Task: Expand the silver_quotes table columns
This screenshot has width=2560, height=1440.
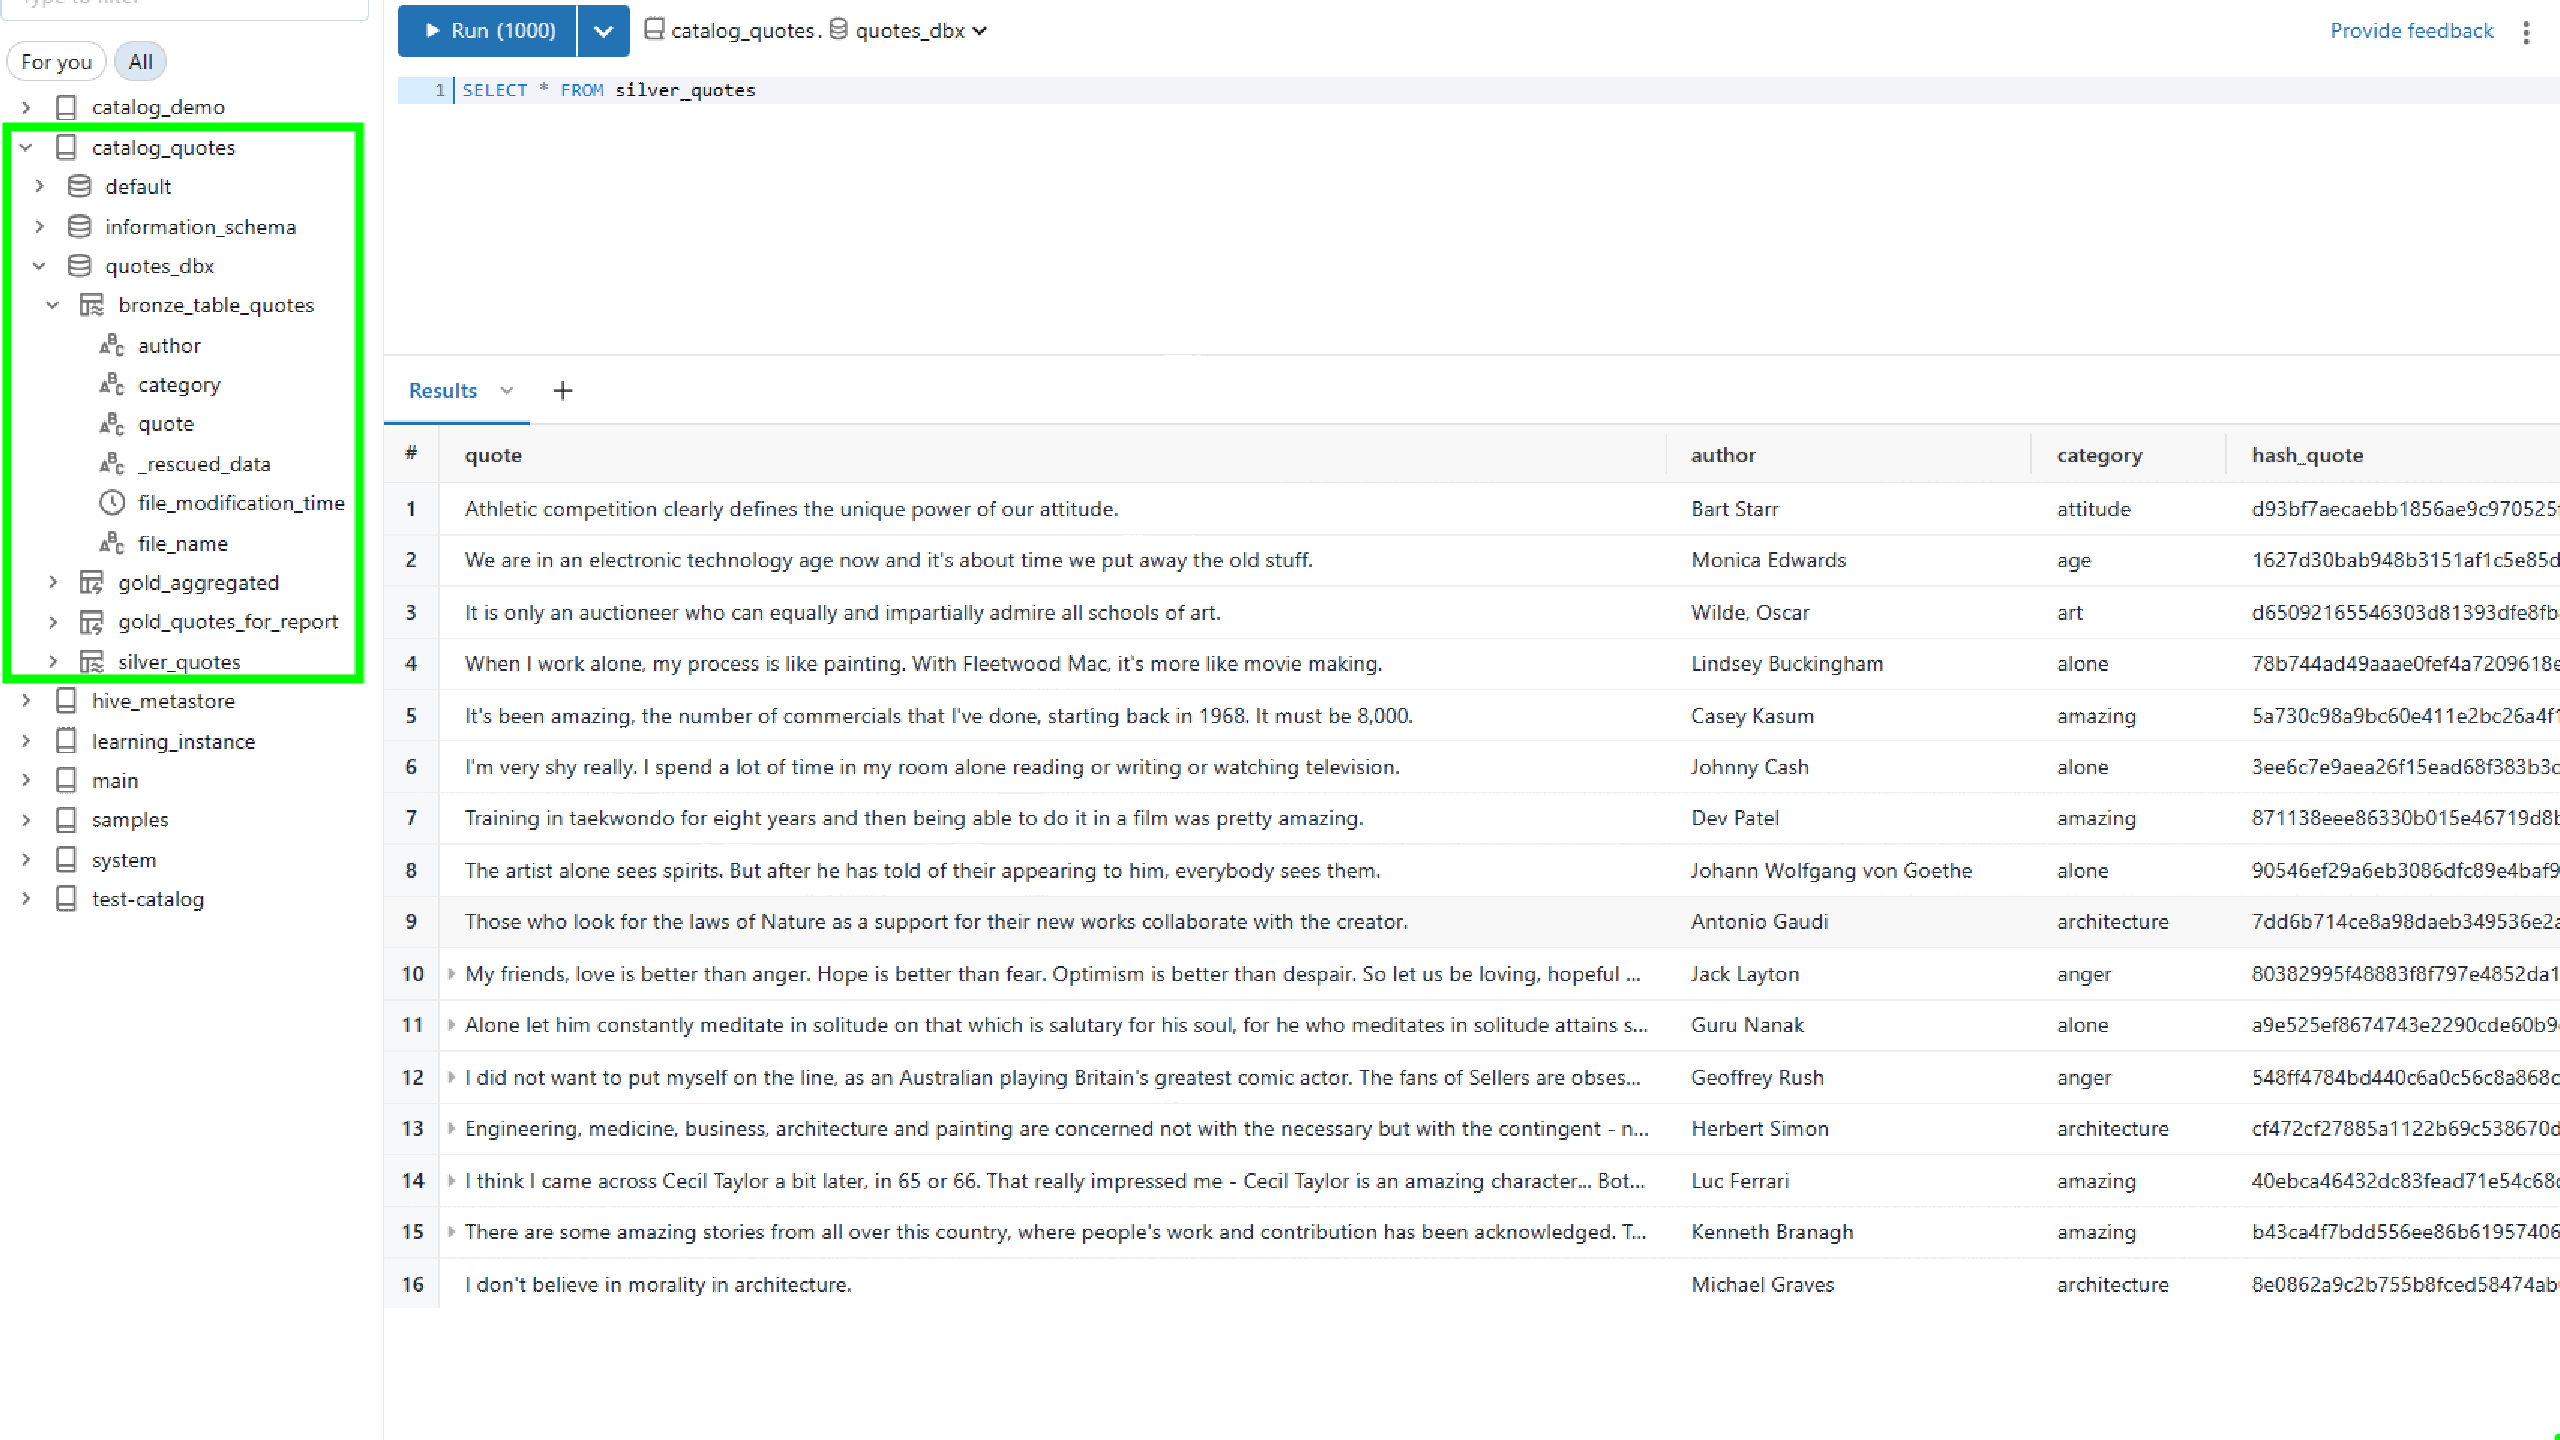Action: [53, 662]
